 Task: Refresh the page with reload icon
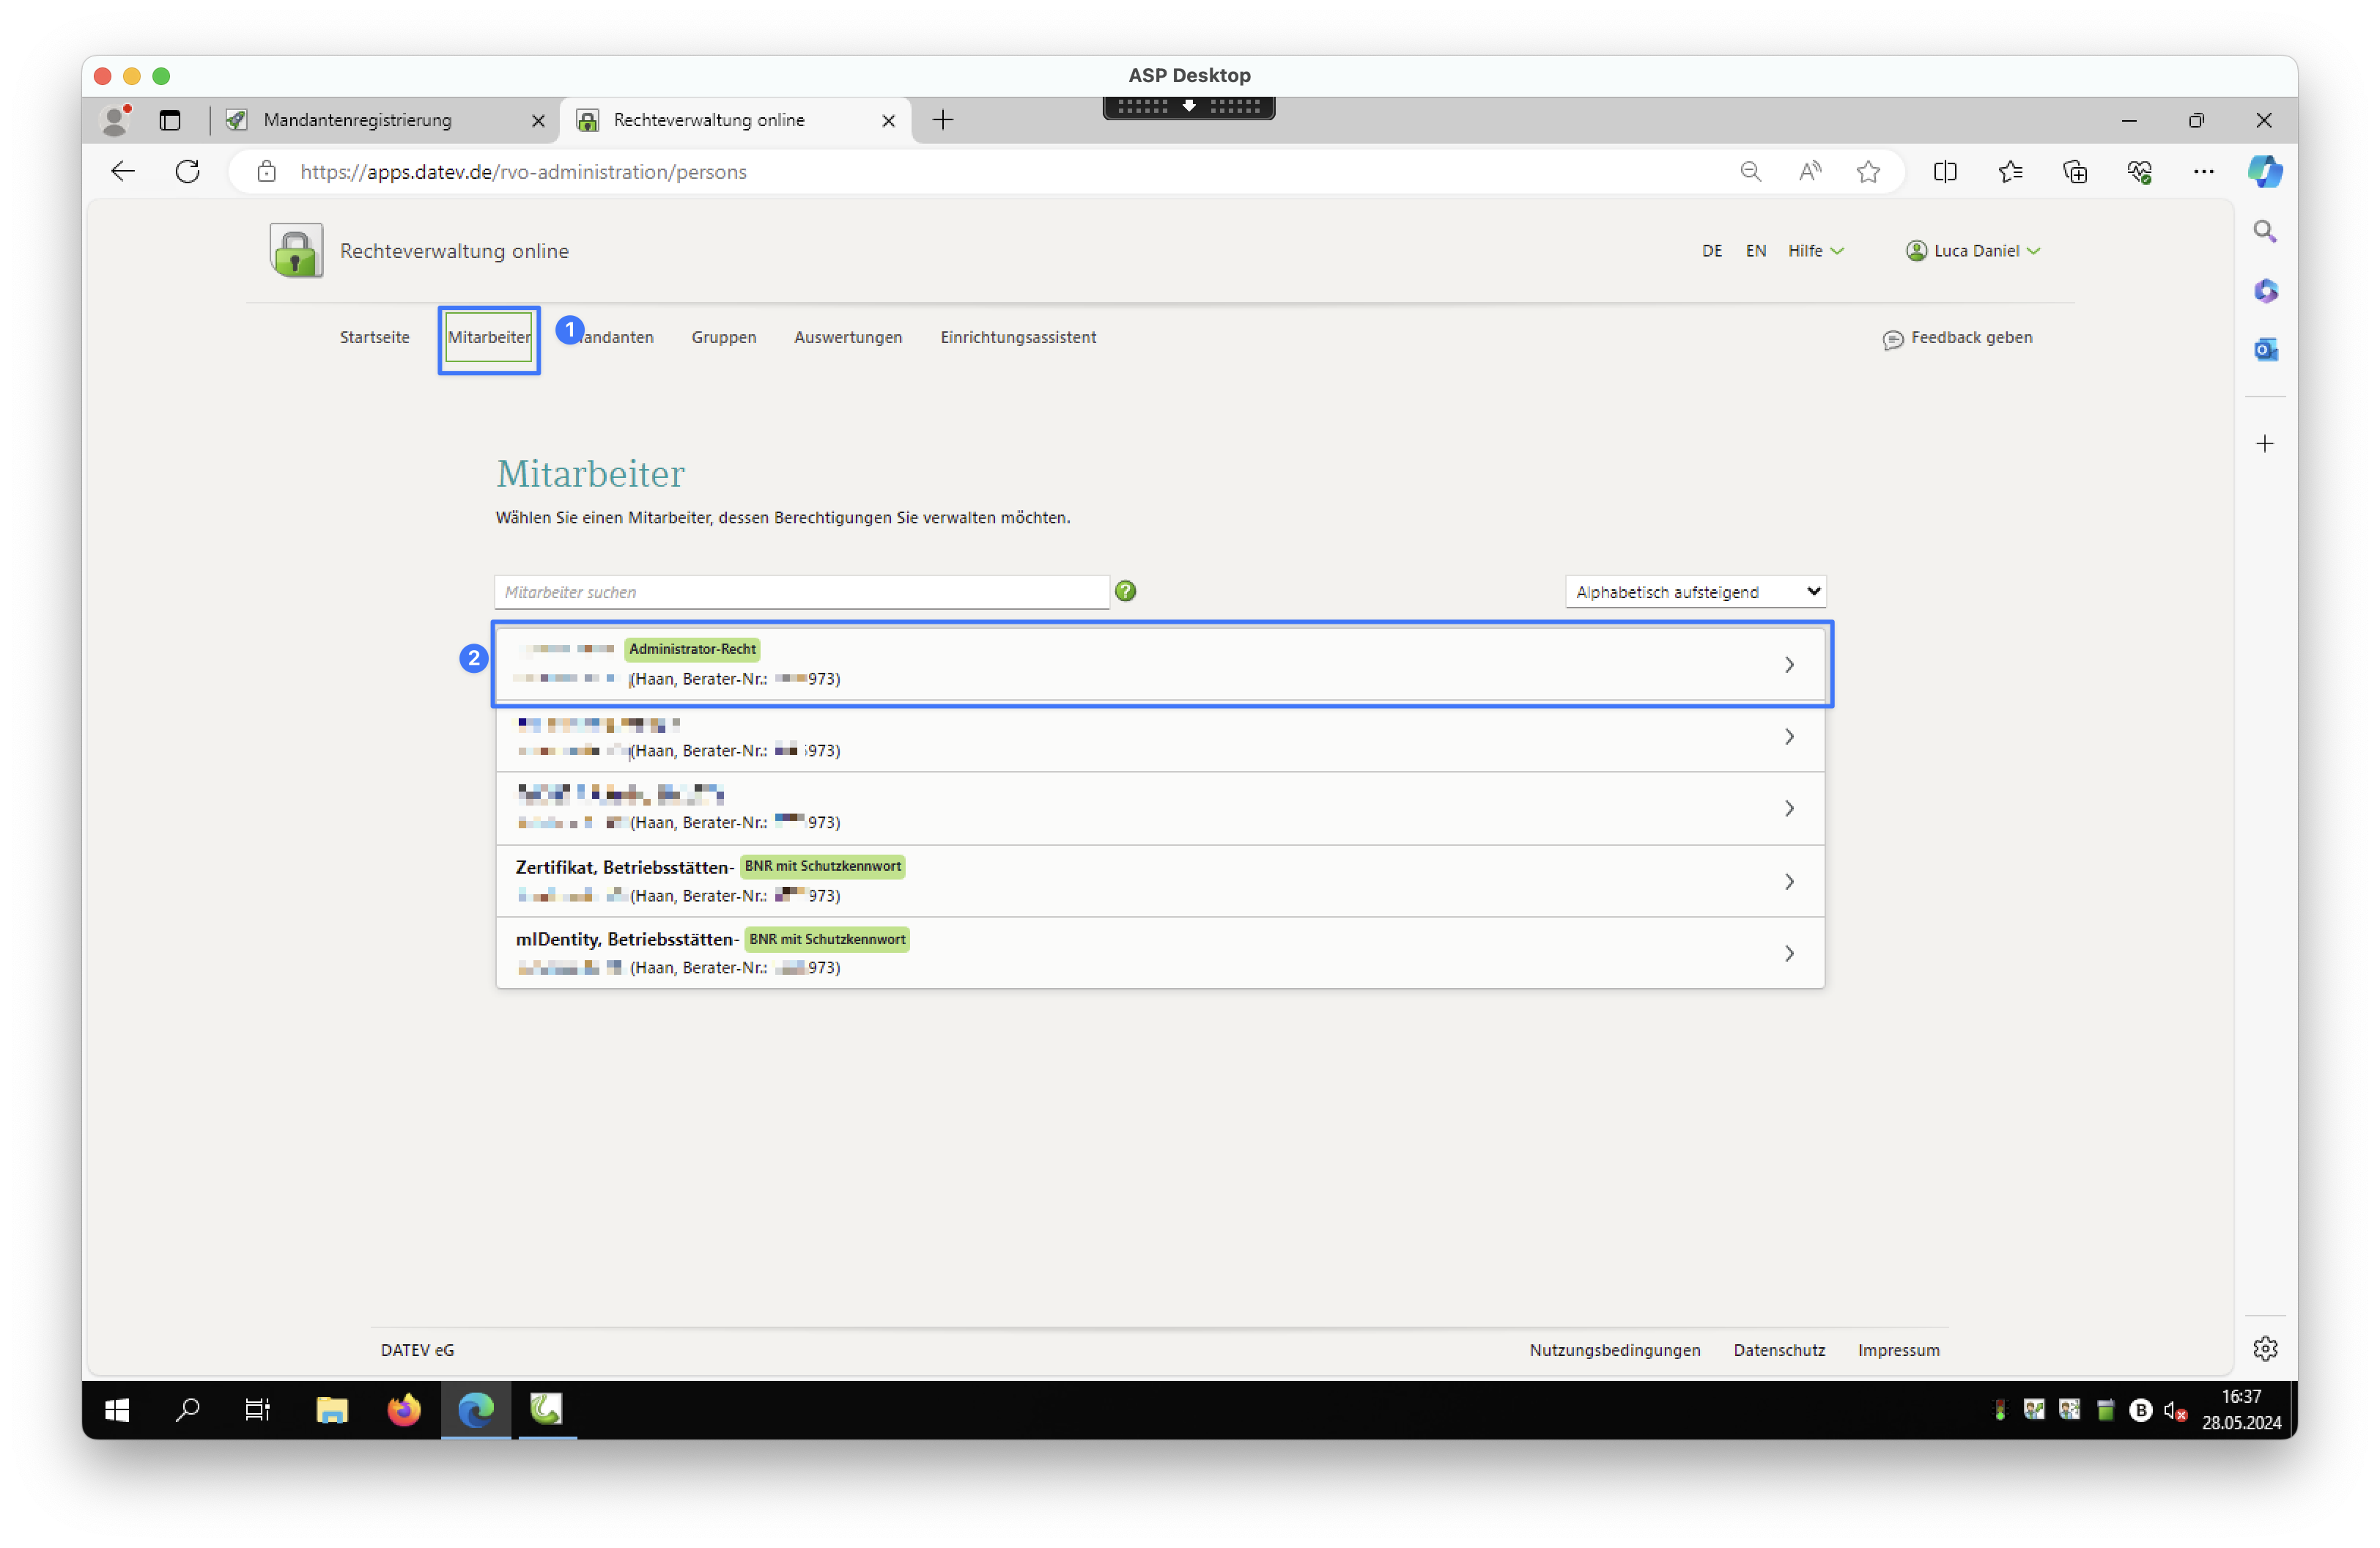(188, 172)
